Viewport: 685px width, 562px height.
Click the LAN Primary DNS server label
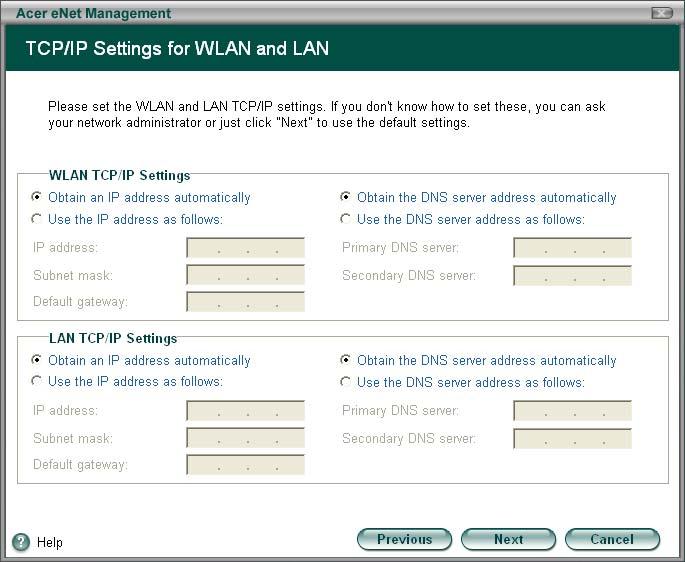pos(400,411)
